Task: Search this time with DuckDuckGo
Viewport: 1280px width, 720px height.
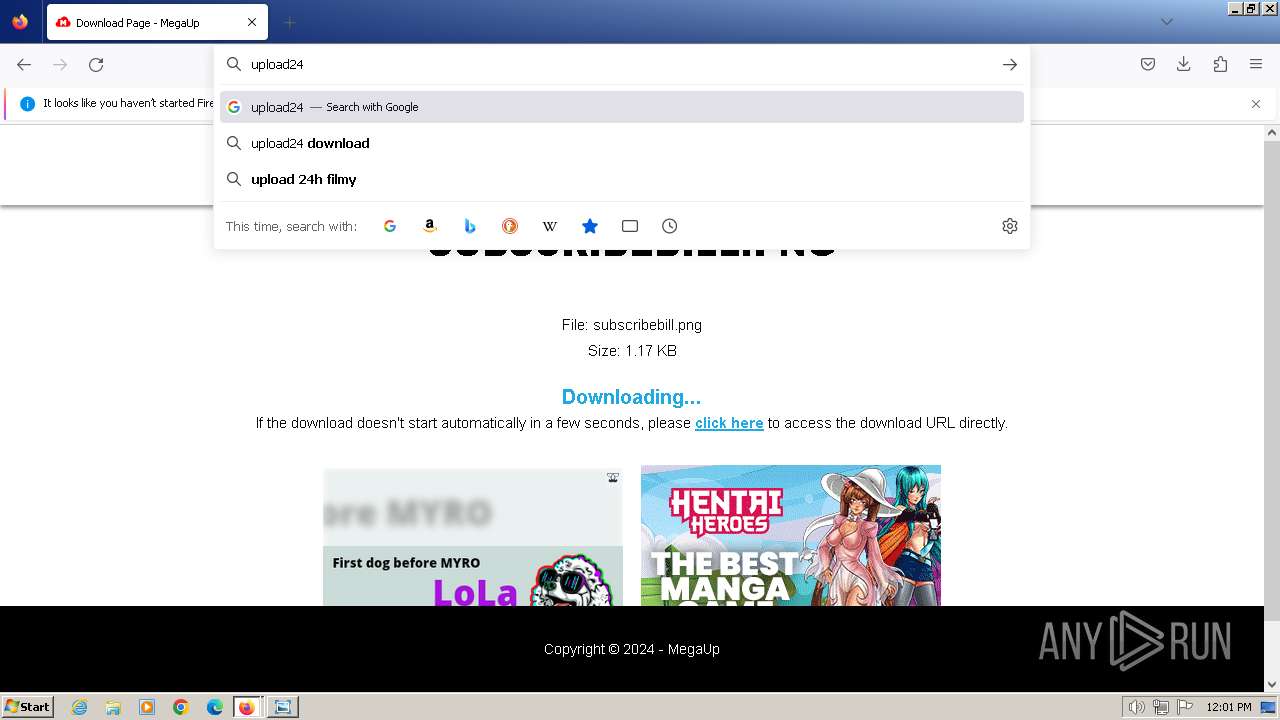Action: tap(510, 226)
